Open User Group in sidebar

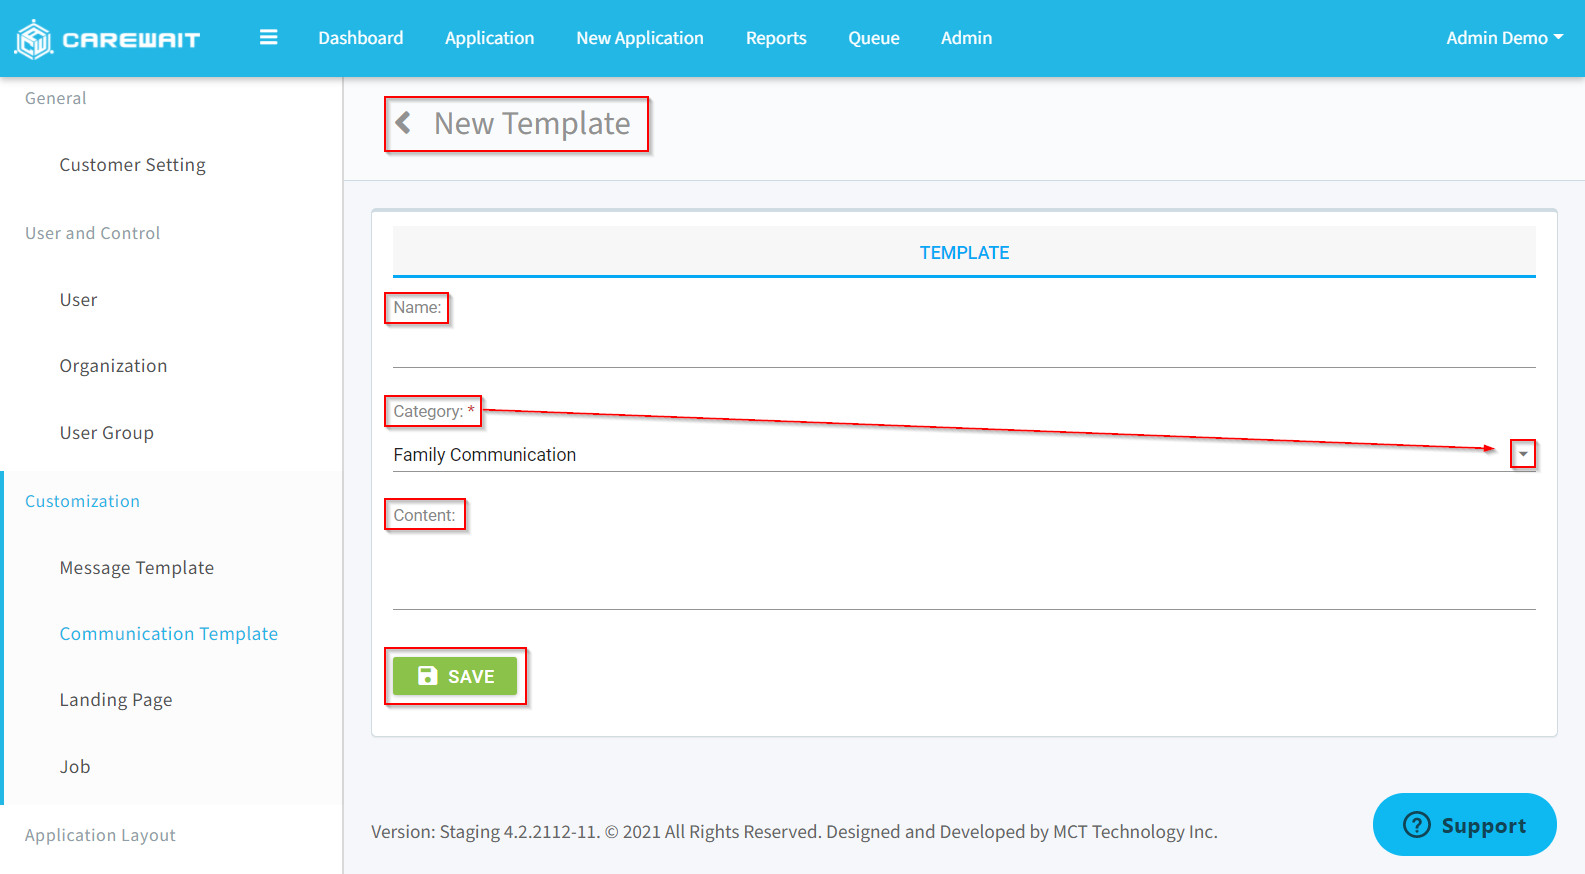click(x=107, y=433)
